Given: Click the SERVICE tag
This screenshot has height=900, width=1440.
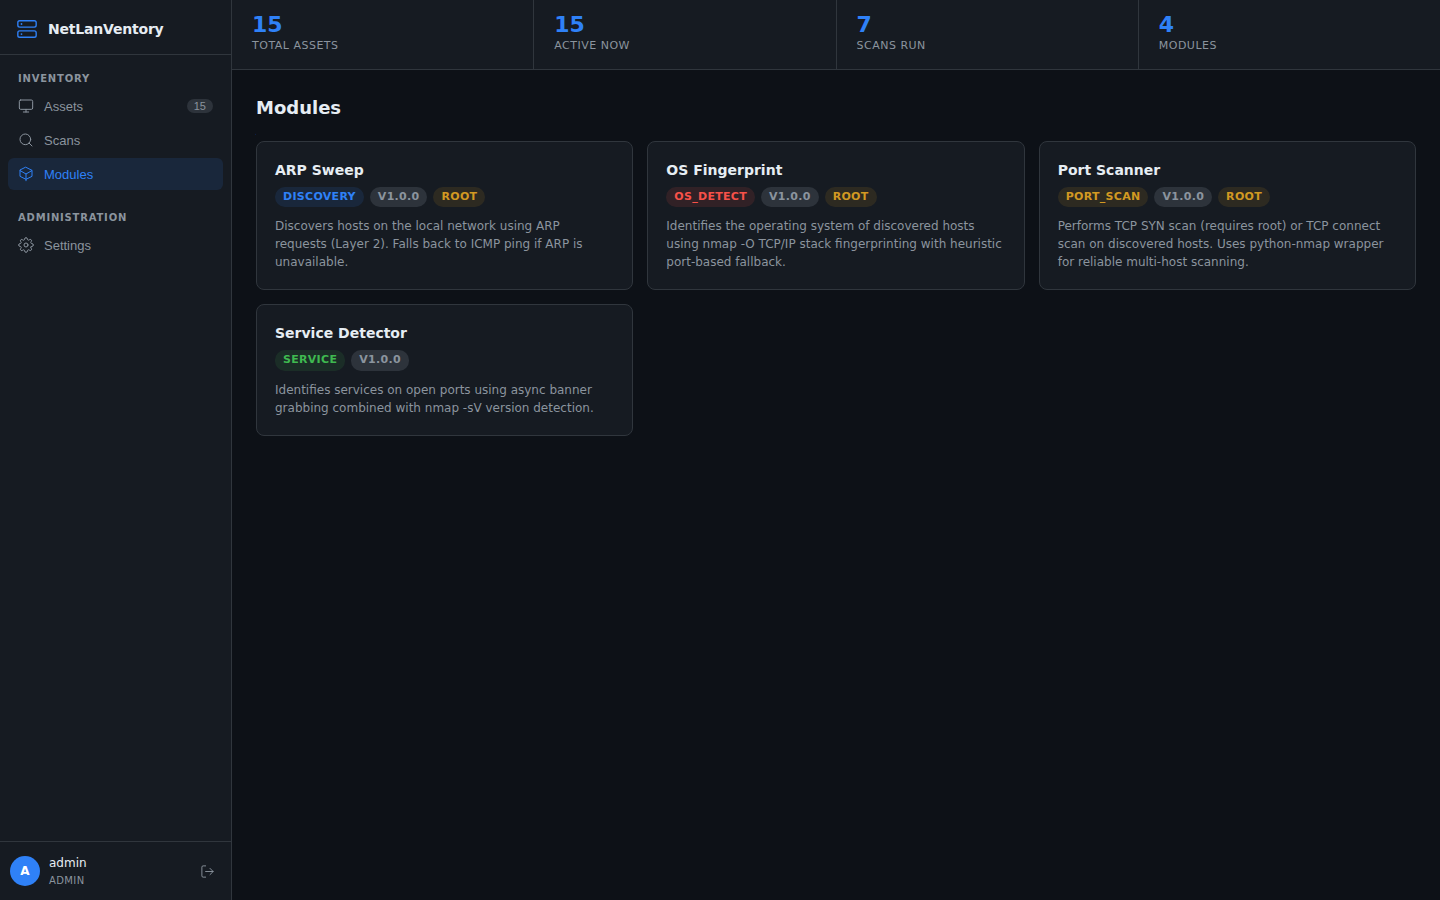Looking at the screenshot, I should (310, 360).
